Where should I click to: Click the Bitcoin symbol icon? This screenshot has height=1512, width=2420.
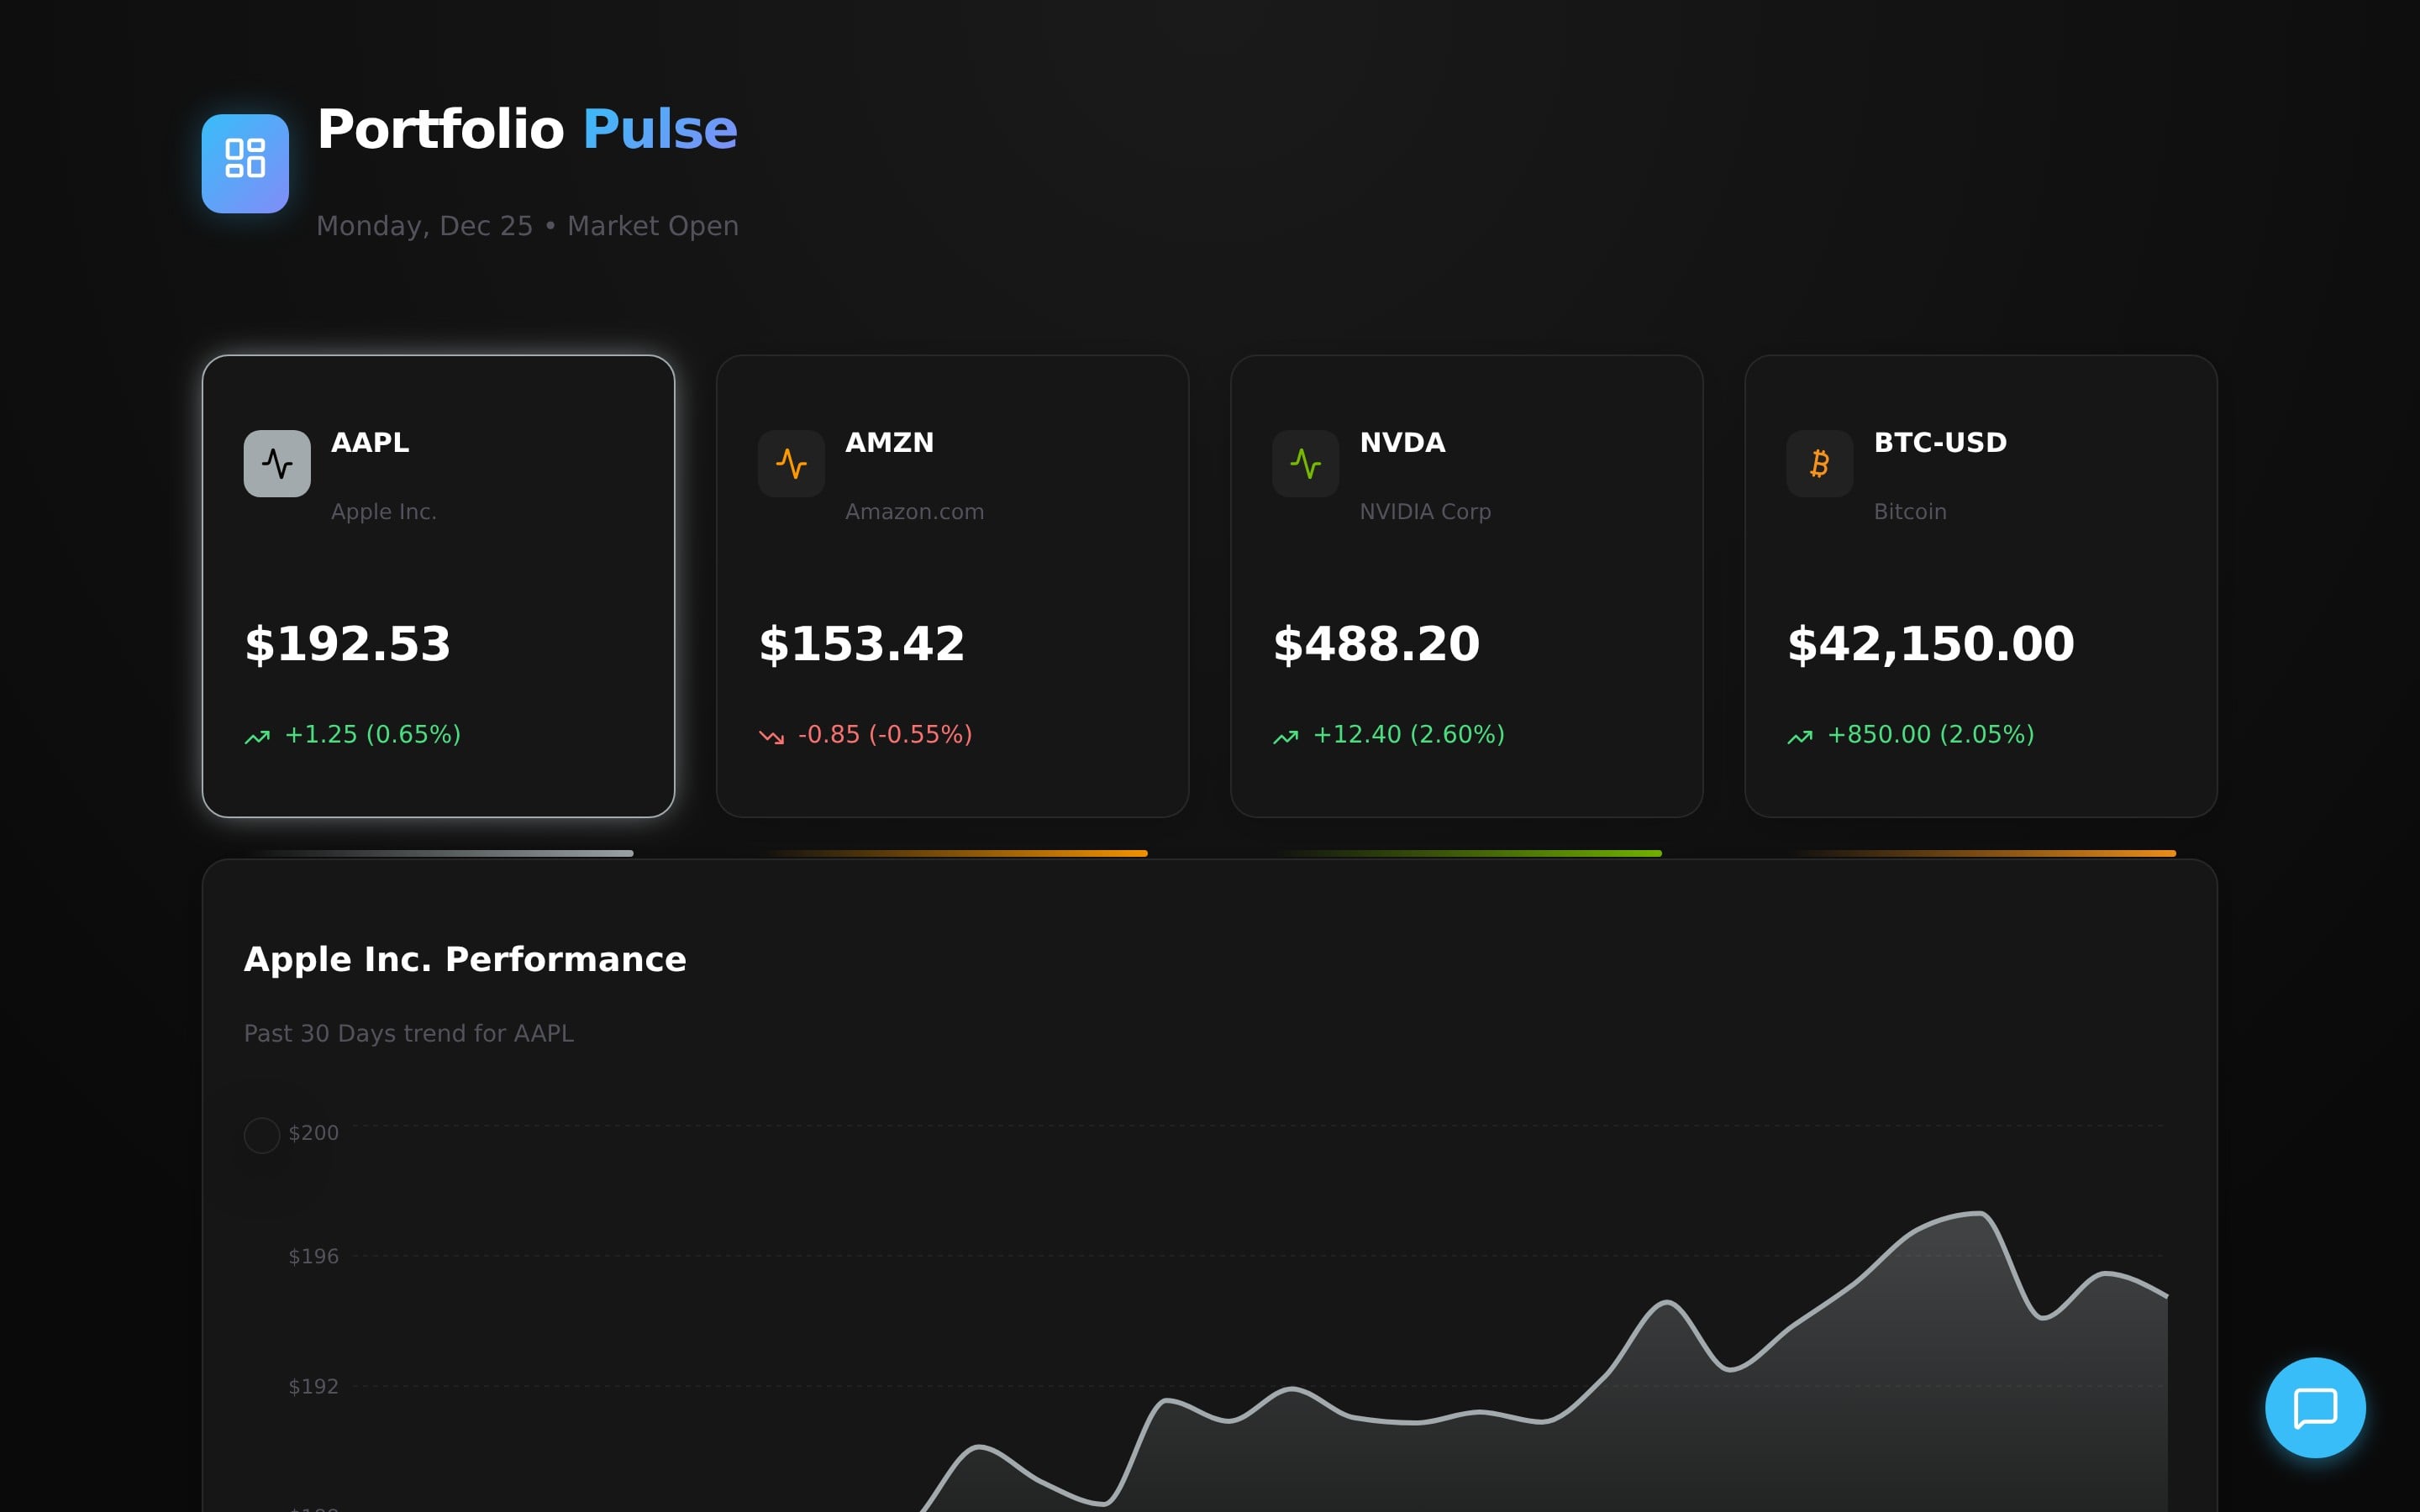click(1819, 463)
